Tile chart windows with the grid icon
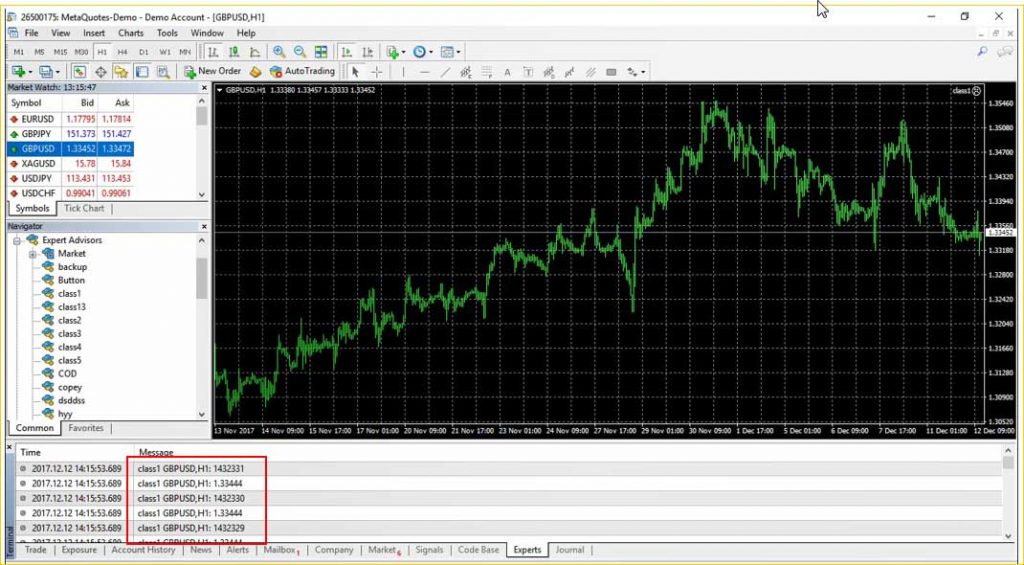 (x=321, y=52)
